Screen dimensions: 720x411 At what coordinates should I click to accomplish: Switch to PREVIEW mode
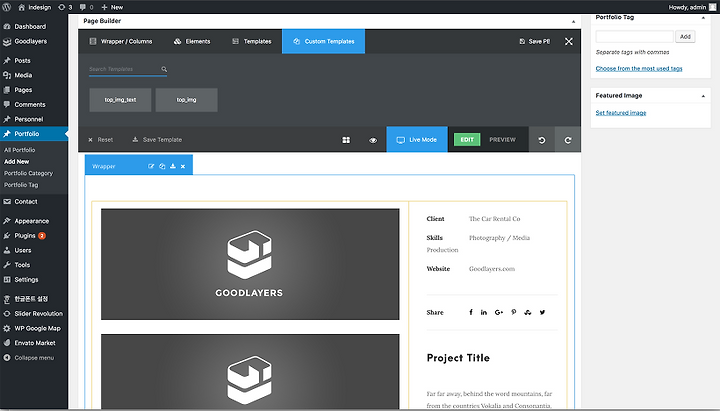[x=502, y=140]
